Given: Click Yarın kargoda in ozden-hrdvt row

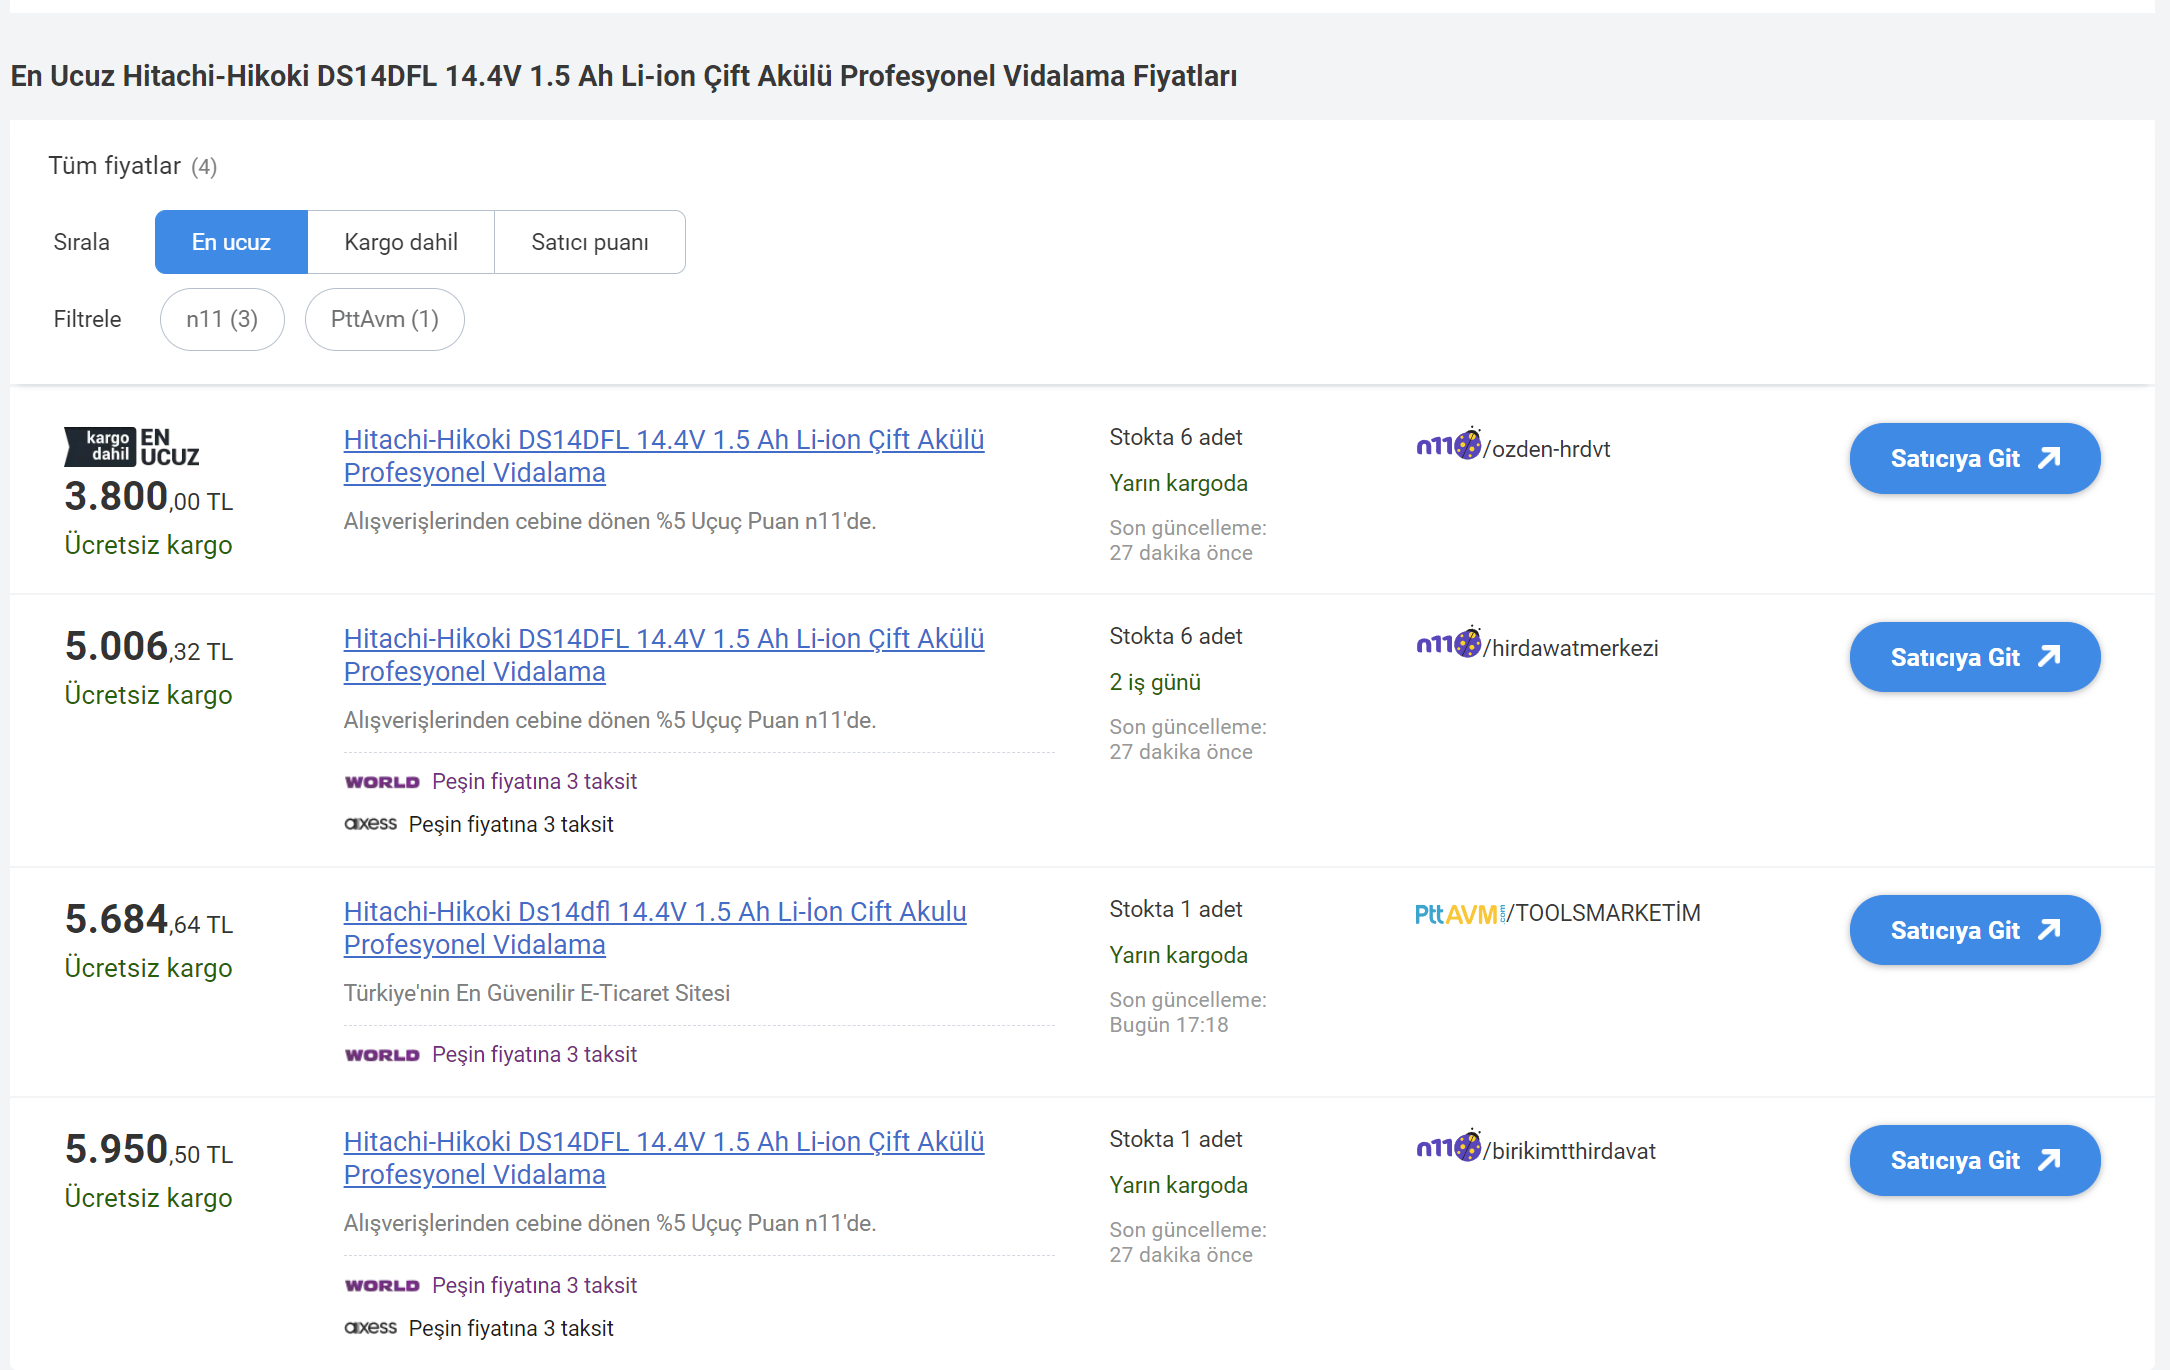Looking at the screenshot, I should pos(1178,483).
